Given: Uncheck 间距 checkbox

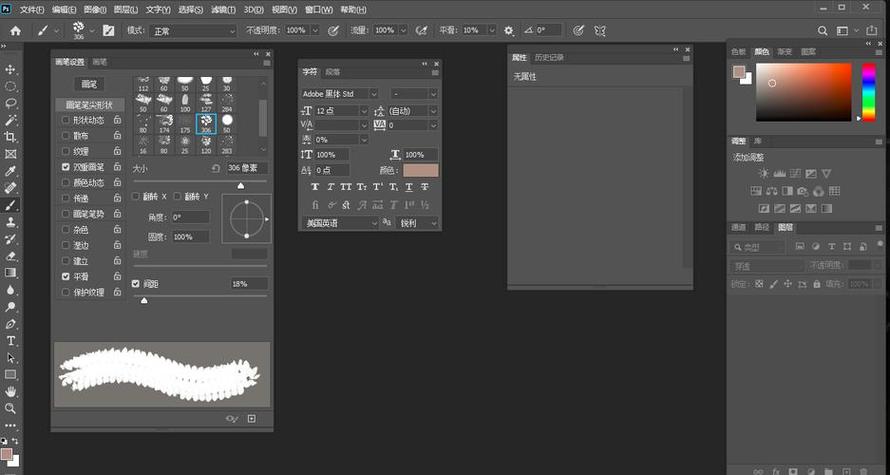Looking at the screenshot, I should pos(136,283).
